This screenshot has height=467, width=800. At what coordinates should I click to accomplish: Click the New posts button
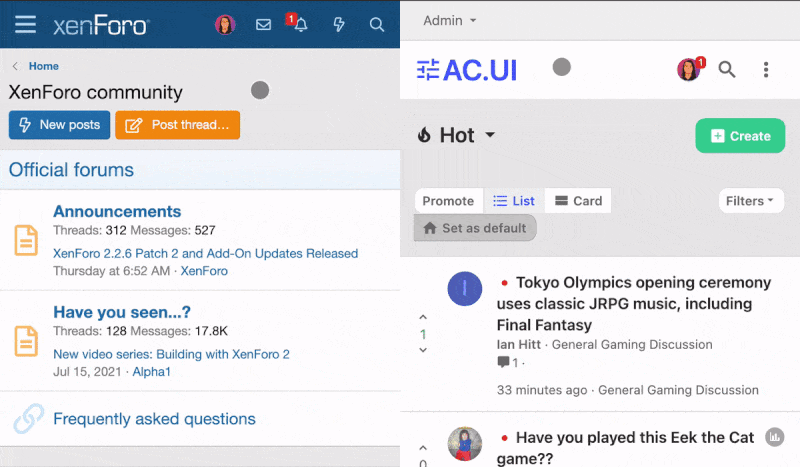[x=59, y=125]
